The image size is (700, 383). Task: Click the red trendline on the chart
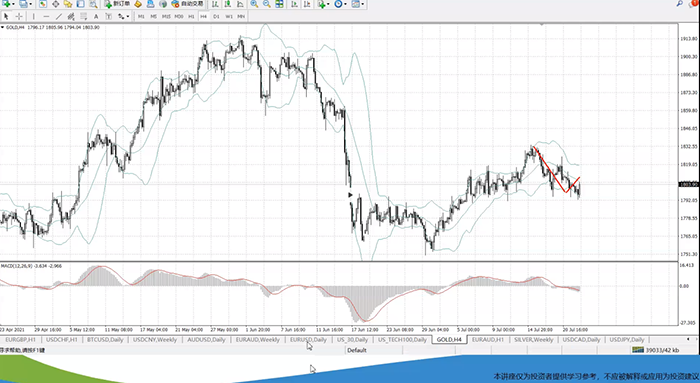pyautogui.click(x=550, y=170)
